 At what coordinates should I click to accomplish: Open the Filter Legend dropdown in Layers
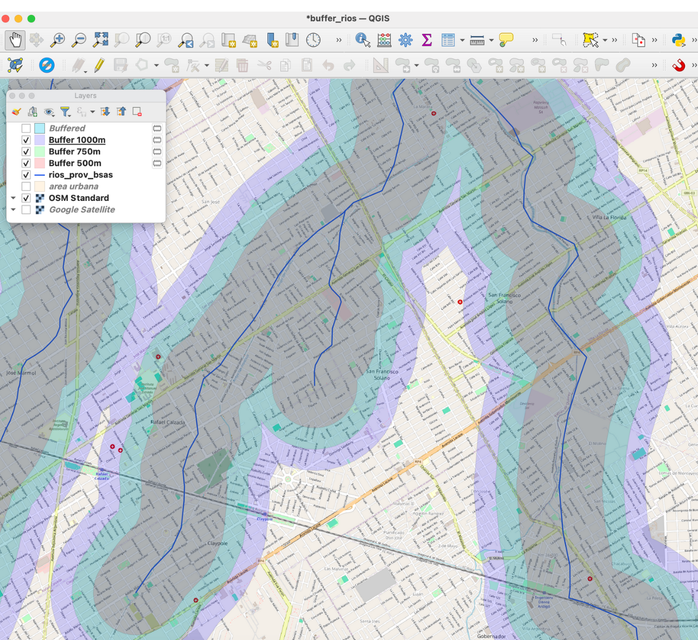(66, 112)
